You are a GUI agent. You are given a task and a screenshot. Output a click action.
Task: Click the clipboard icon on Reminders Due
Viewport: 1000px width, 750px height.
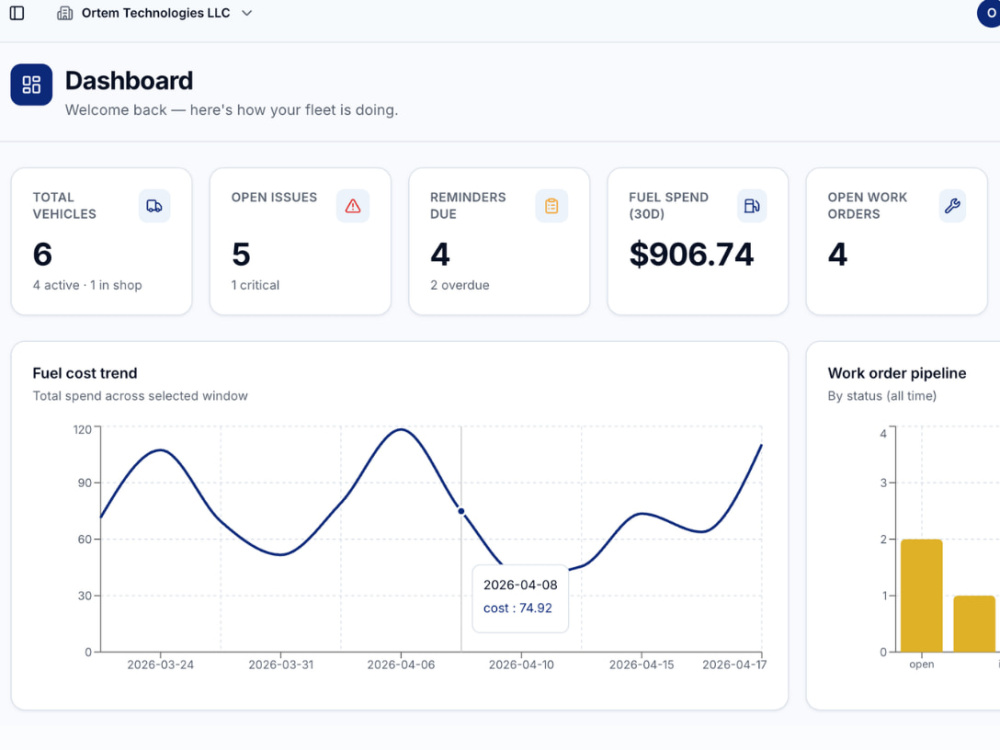(x=552, y=206)
